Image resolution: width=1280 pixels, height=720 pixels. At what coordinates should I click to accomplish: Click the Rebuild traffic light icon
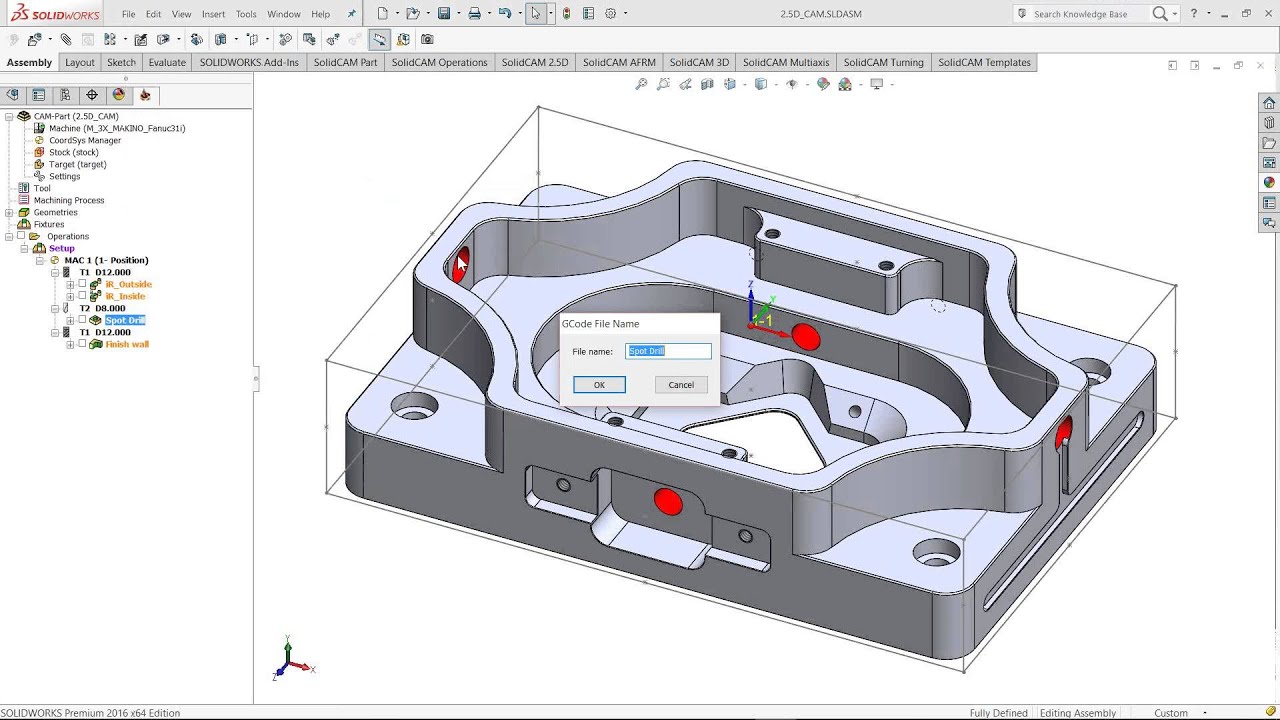click(x=567, y=14)
